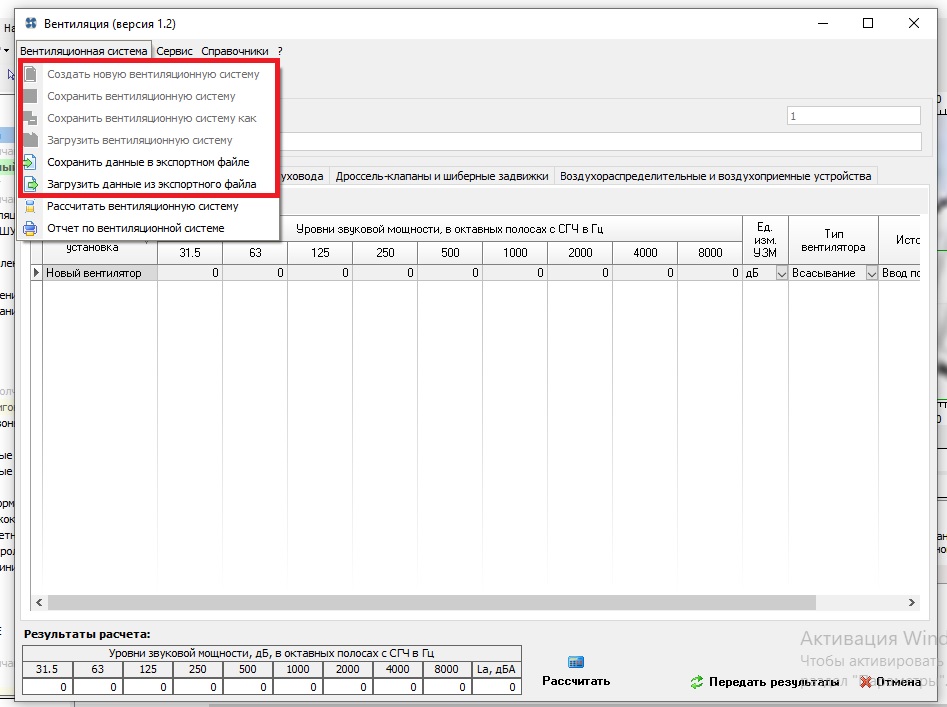Open the 'Сервис' menu
The image size is (947, 707).
175,50
